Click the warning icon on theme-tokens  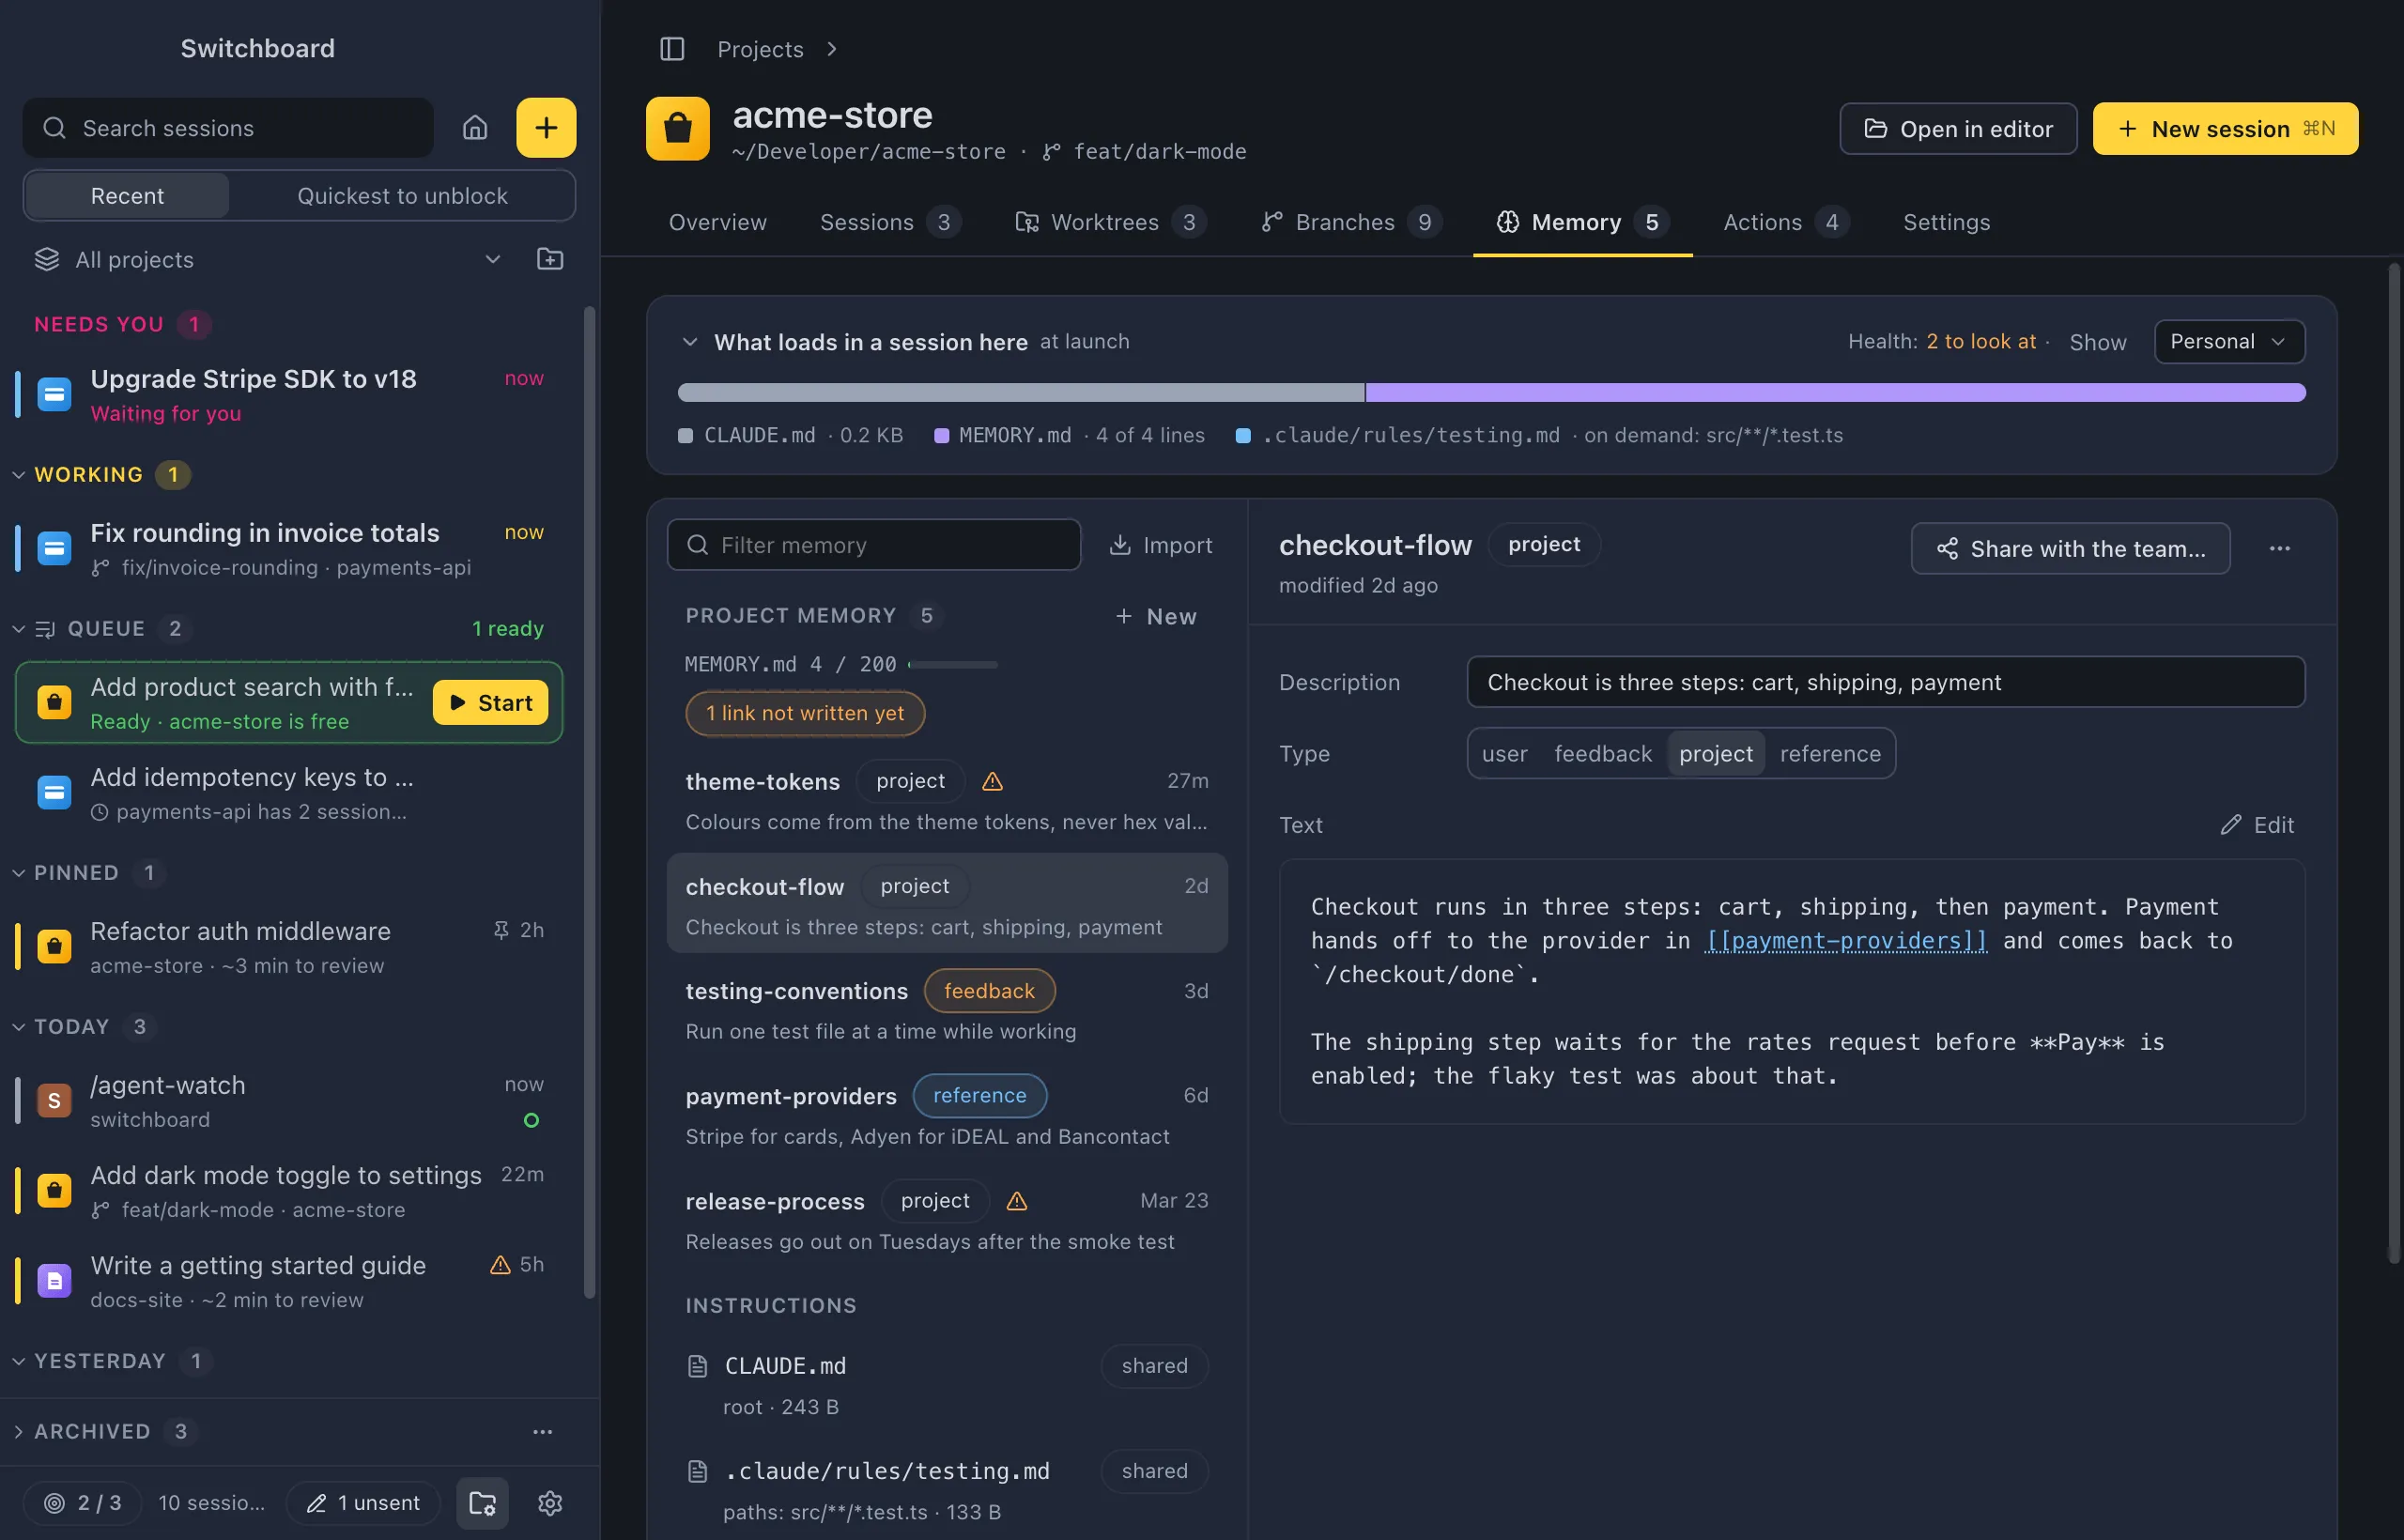(992, 781)
